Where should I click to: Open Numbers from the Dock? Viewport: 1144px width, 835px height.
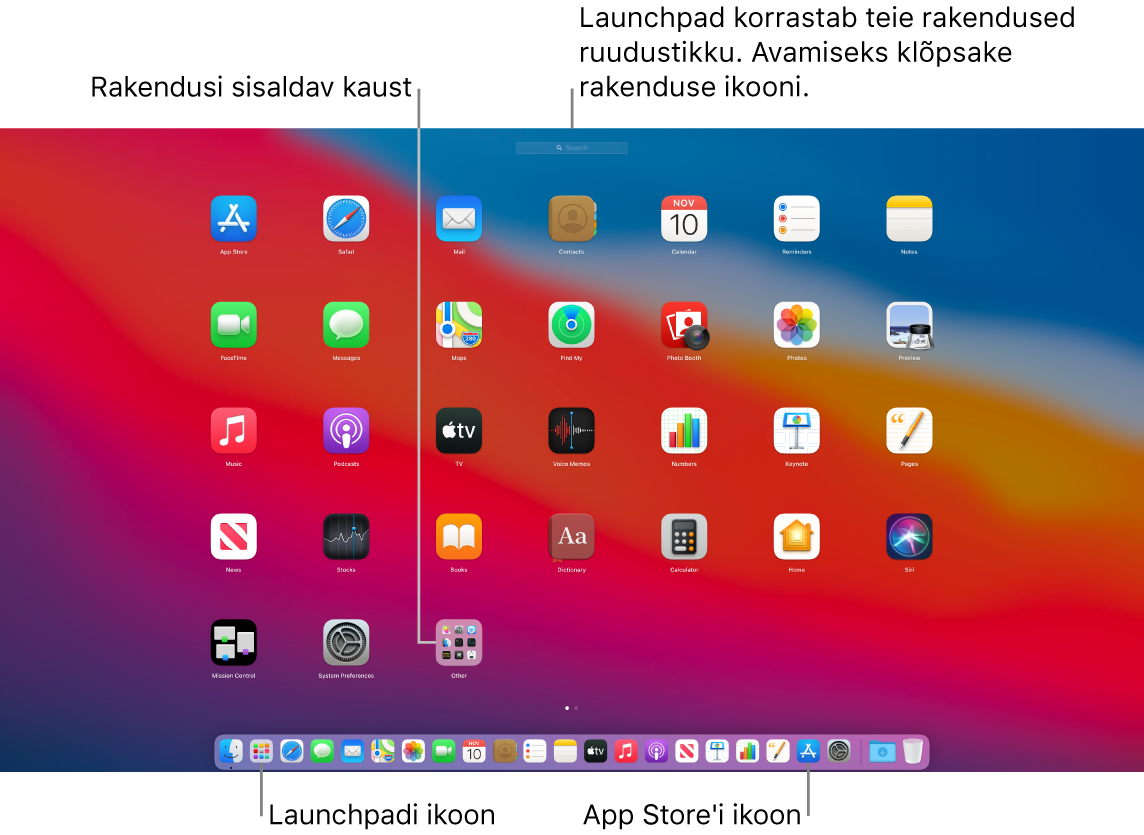pos(748,750)
